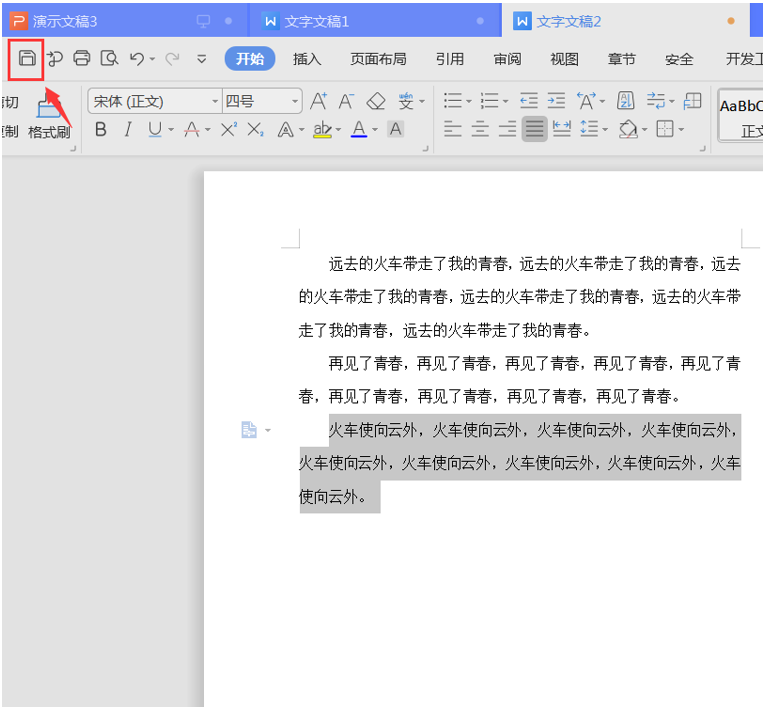Click the Undo arrow icon

click(x=137, y=59)
